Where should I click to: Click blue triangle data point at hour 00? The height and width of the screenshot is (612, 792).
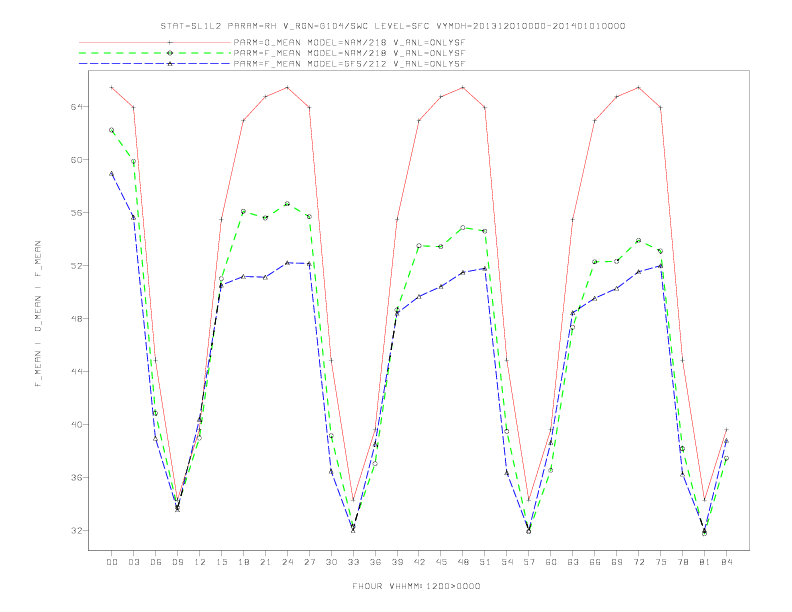click(x=112, y=174)
